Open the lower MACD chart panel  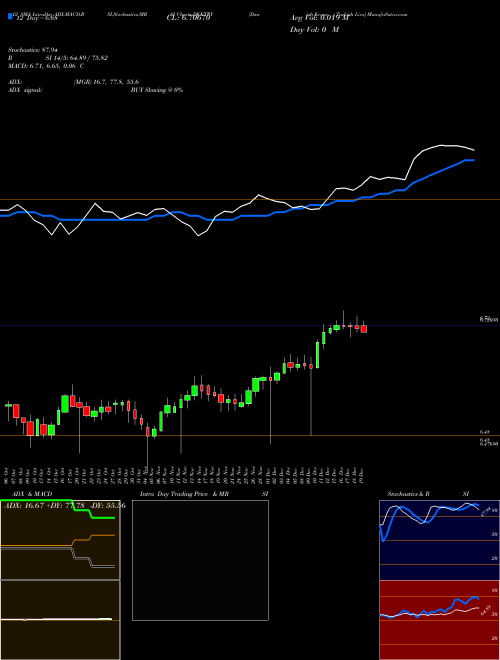click(x=60, y=620)
